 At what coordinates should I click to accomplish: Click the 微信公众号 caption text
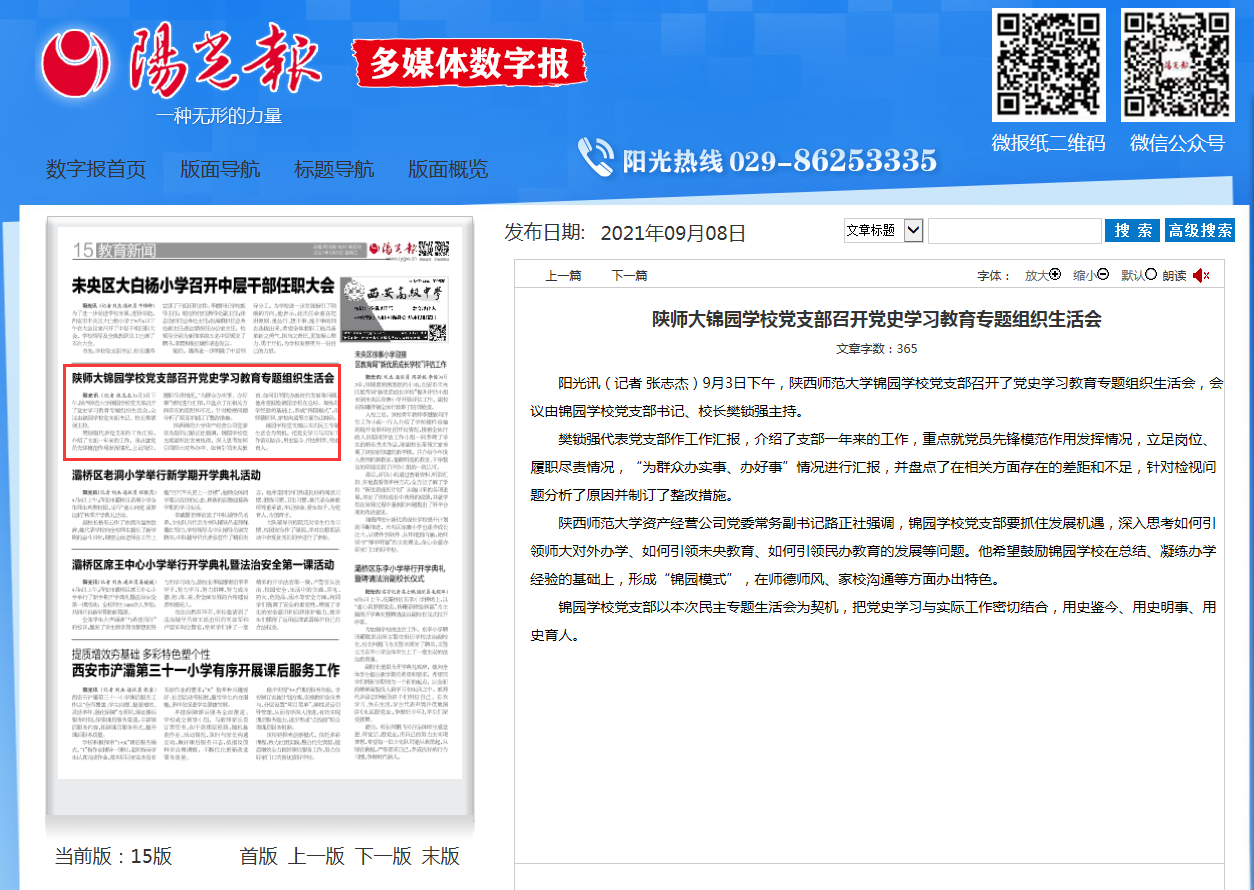[1177, 143]
